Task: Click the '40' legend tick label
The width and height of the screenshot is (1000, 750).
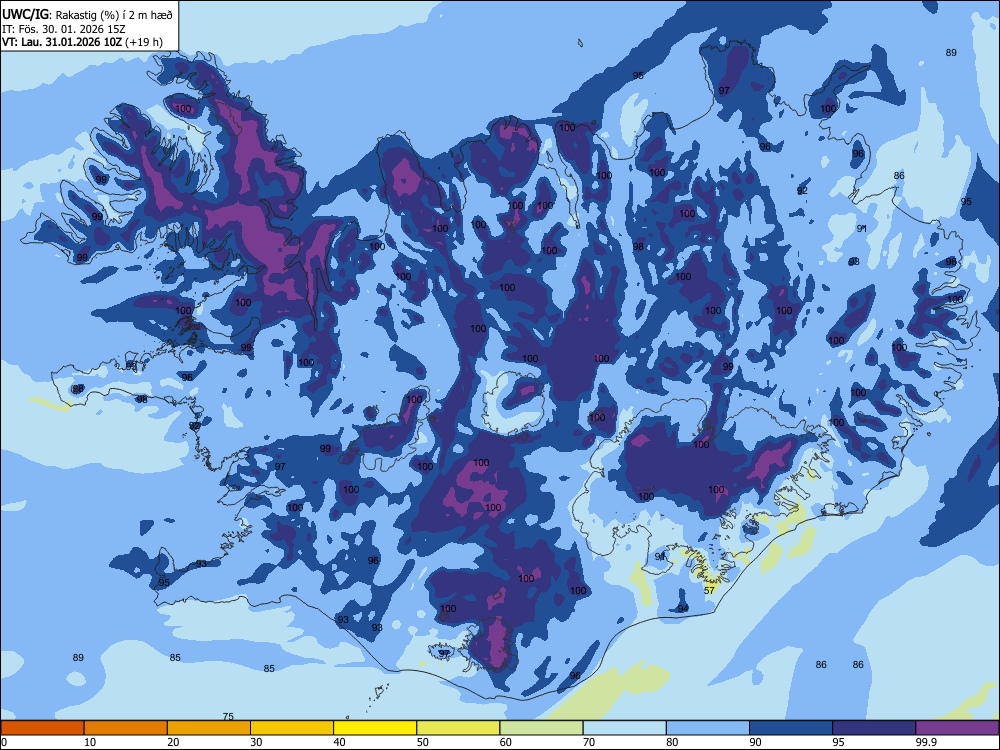Action: click(x=339, y=742)
